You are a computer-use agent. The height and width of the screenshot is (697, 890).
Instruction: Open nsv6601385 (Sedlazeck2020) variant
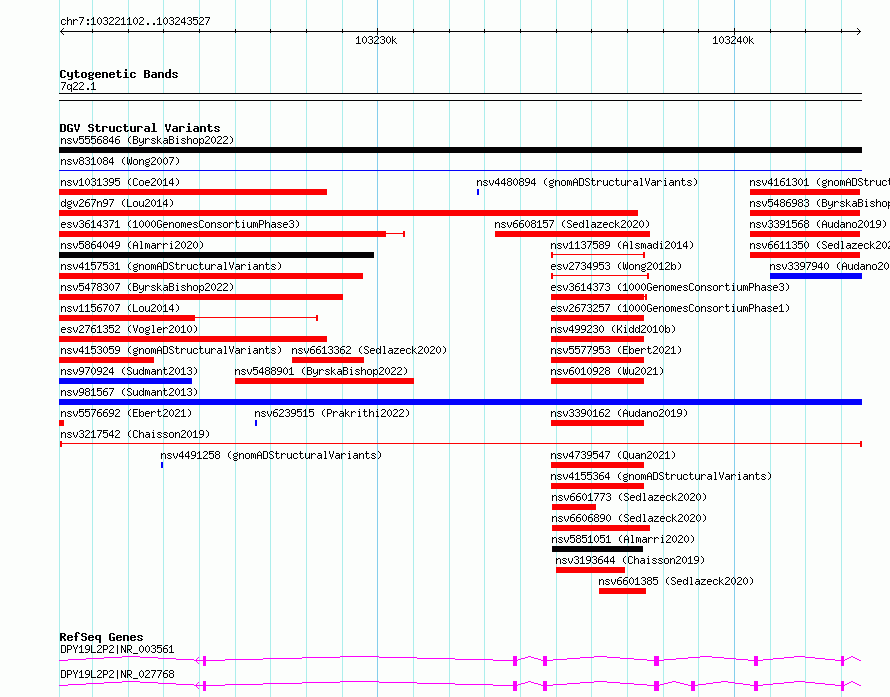click(676, 581)
